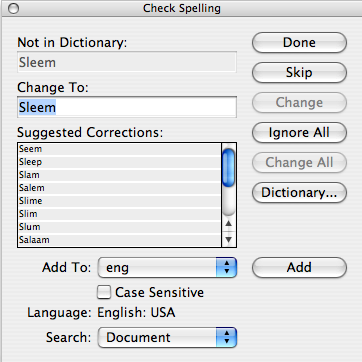Pick Salaam from the suggestions list

(x=119, y=240)
